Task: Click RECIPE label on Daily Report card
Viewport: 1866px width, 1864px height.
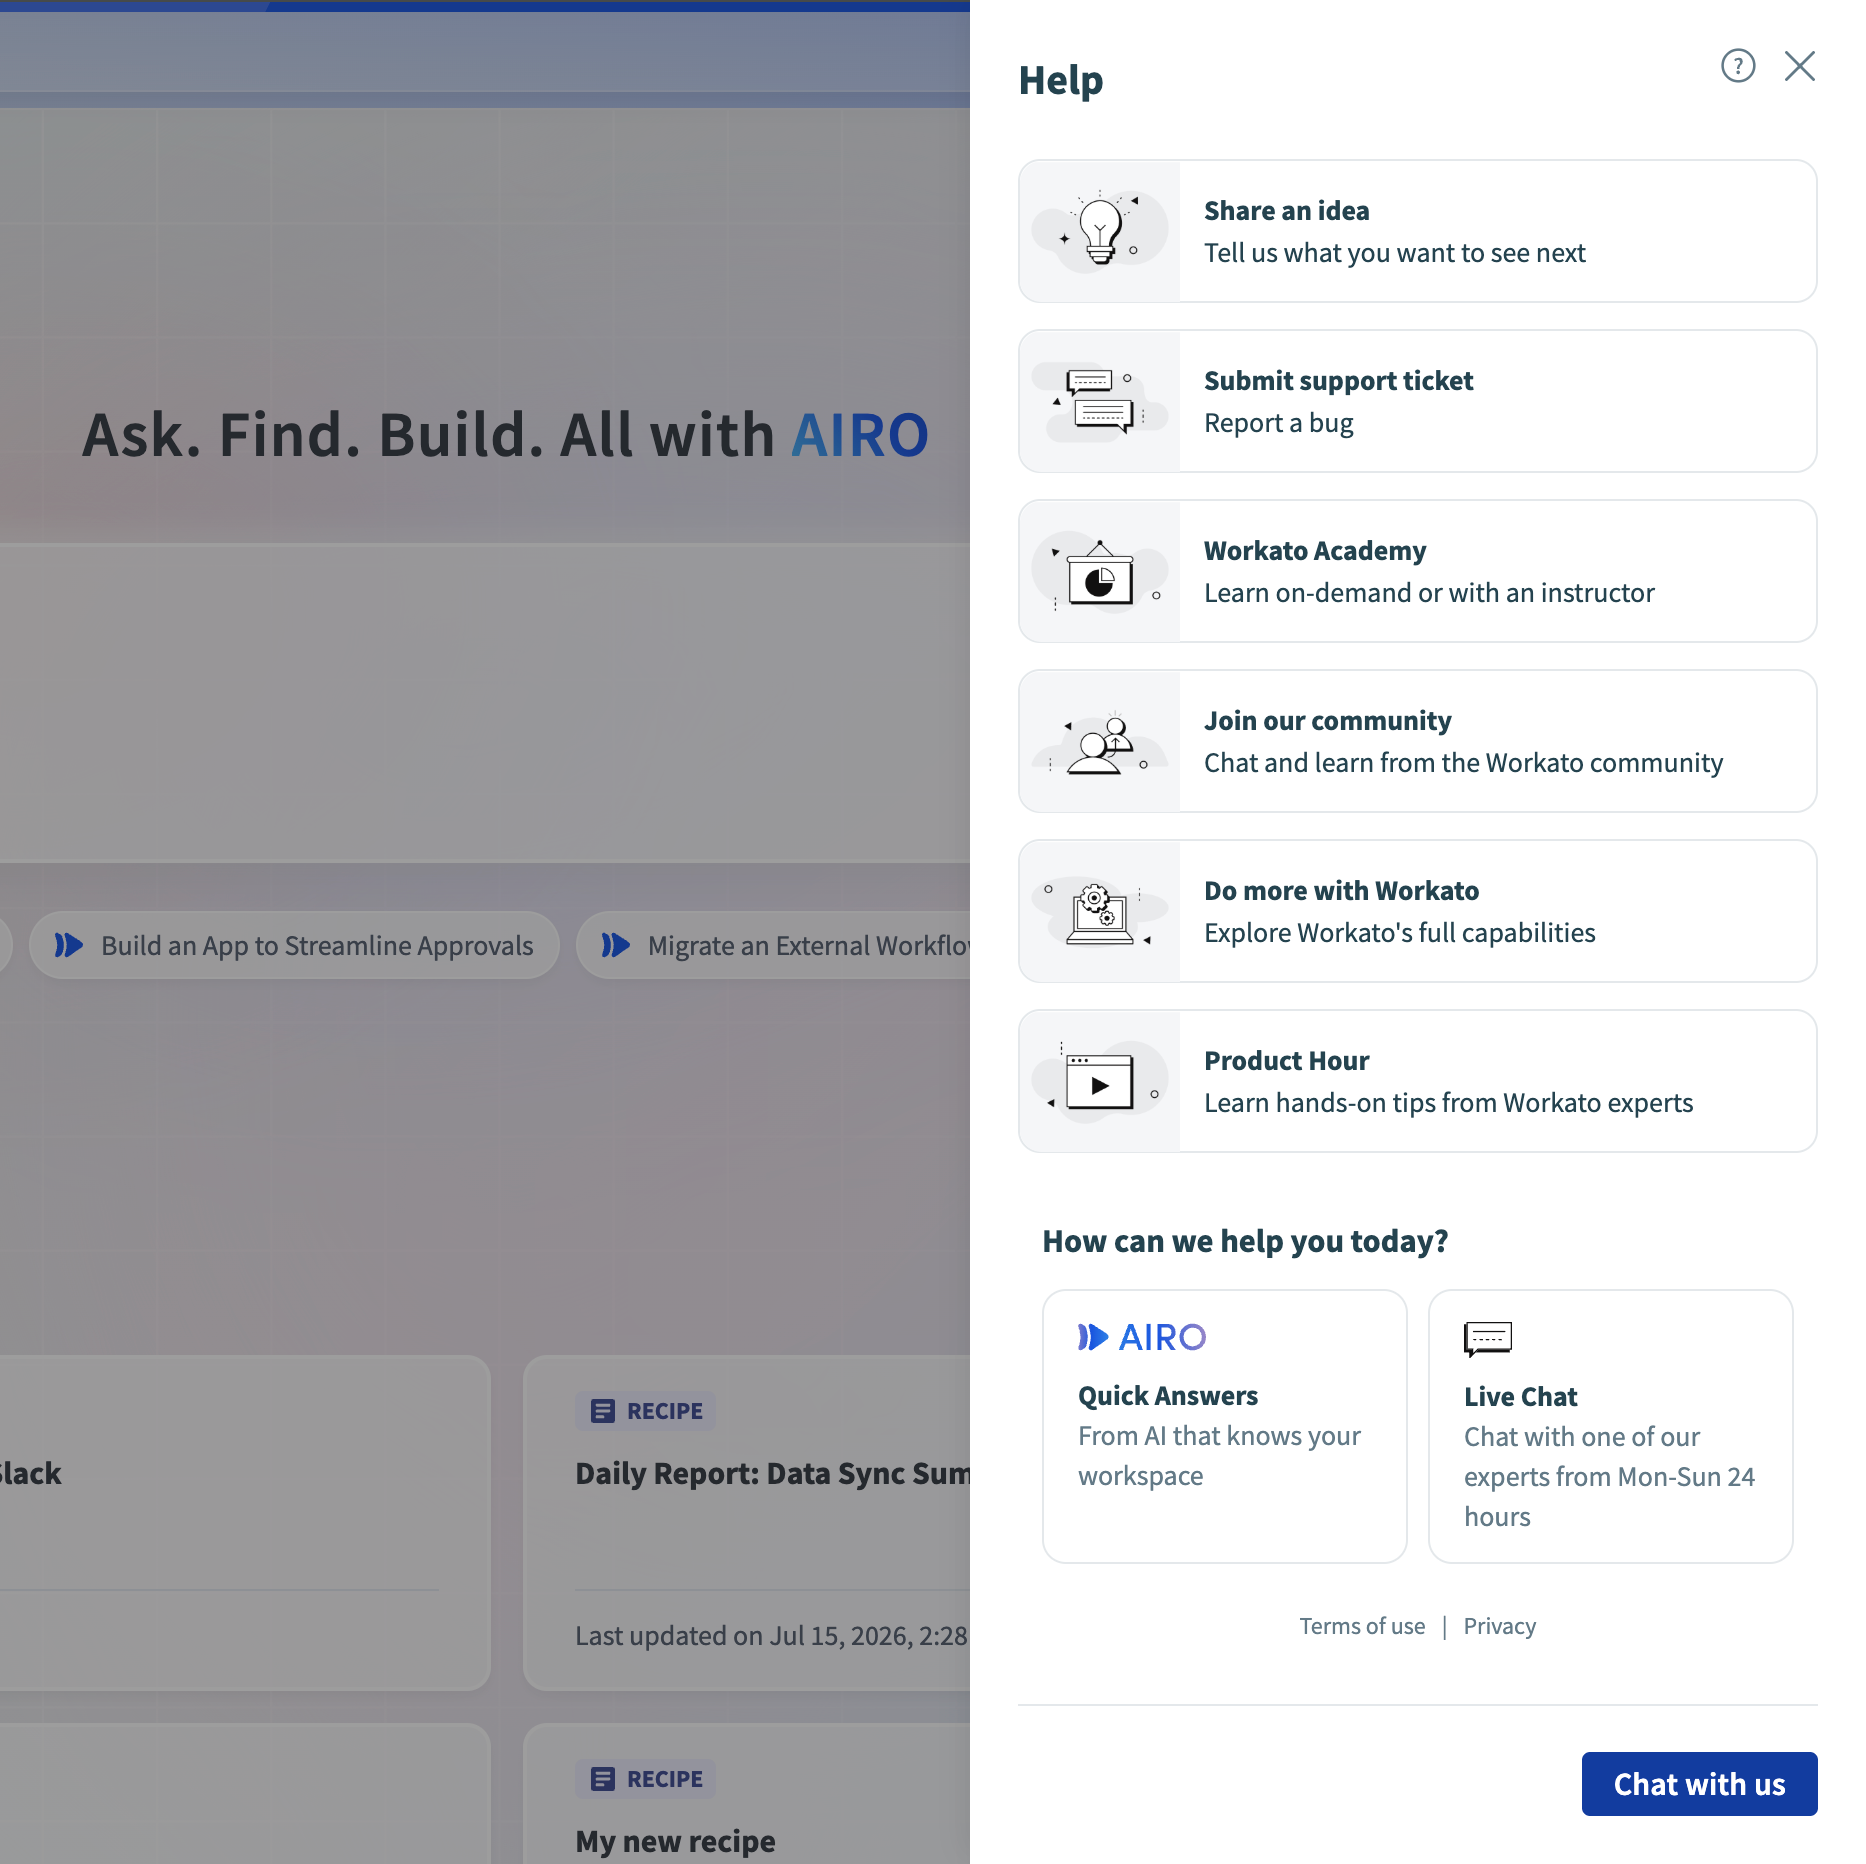Action: coord(664,1411)
